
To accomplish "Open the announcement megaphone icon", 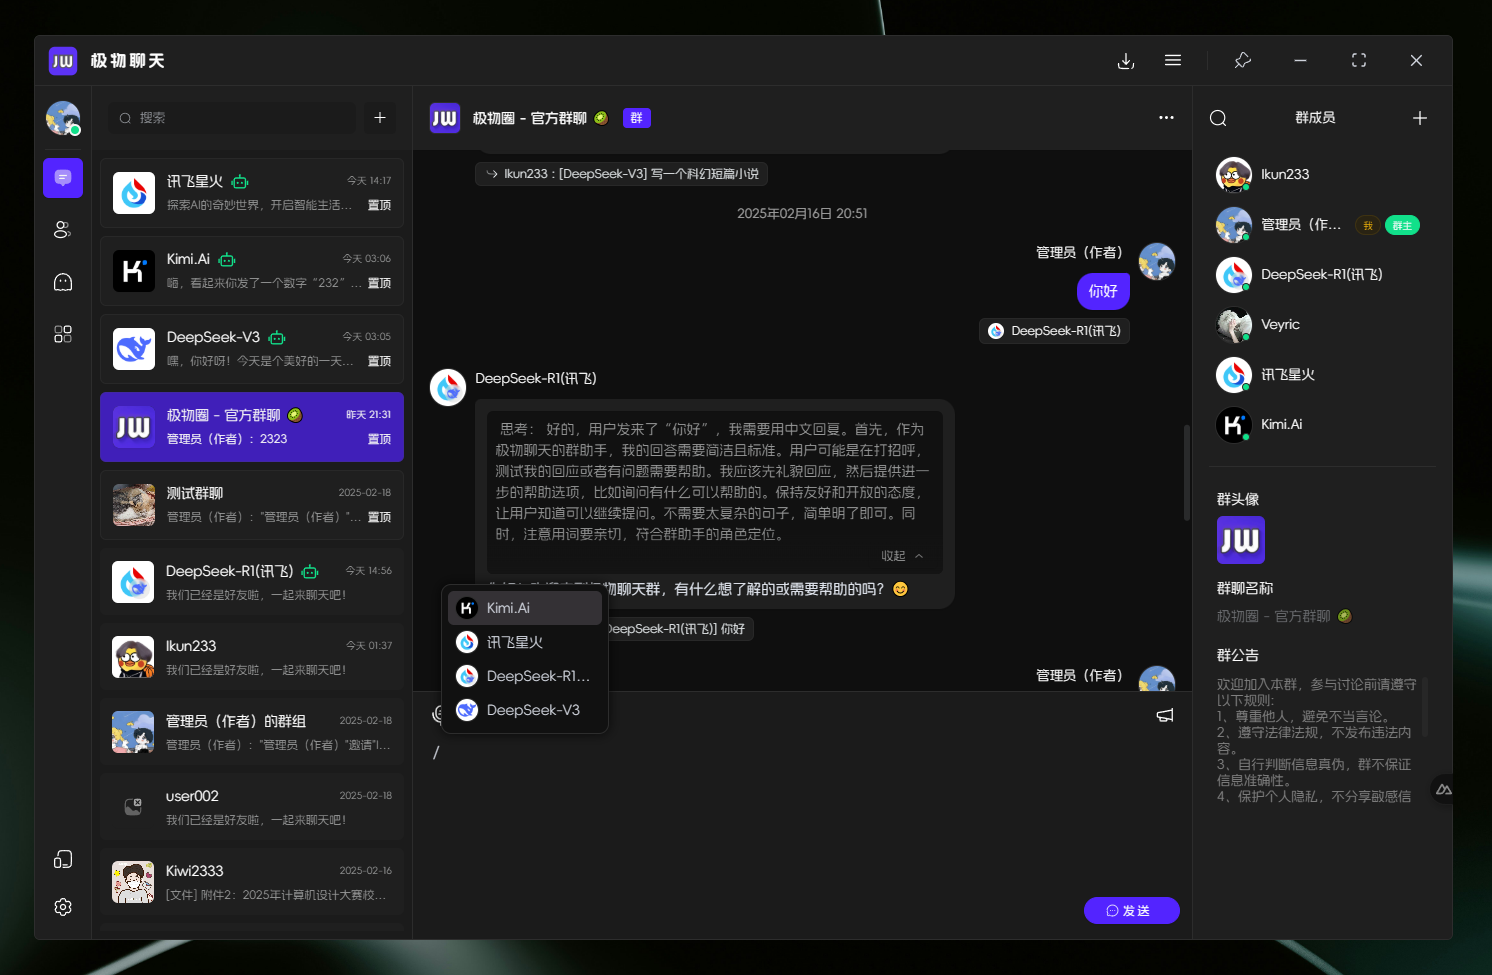I will pyautogui.click(x=1165, y=715).
